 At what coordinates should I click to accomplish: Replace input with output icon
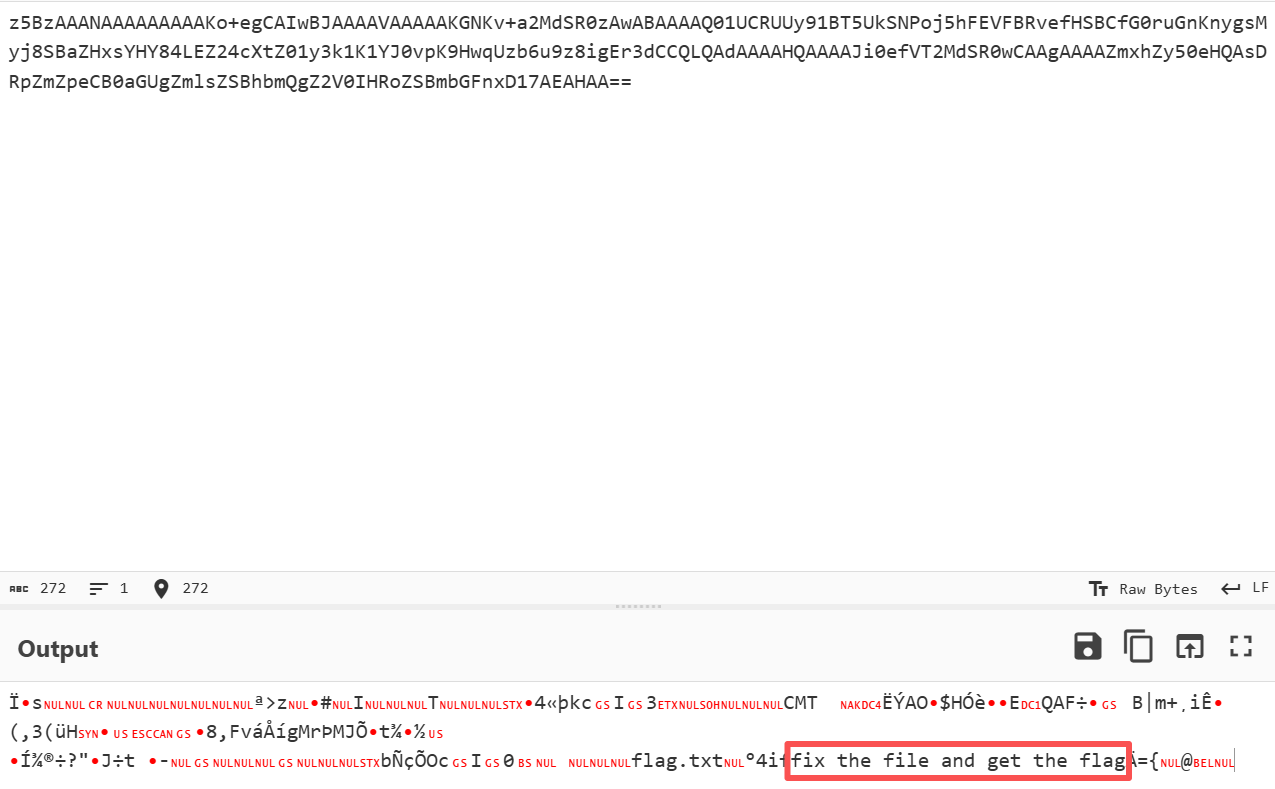tap(1189, 646)
